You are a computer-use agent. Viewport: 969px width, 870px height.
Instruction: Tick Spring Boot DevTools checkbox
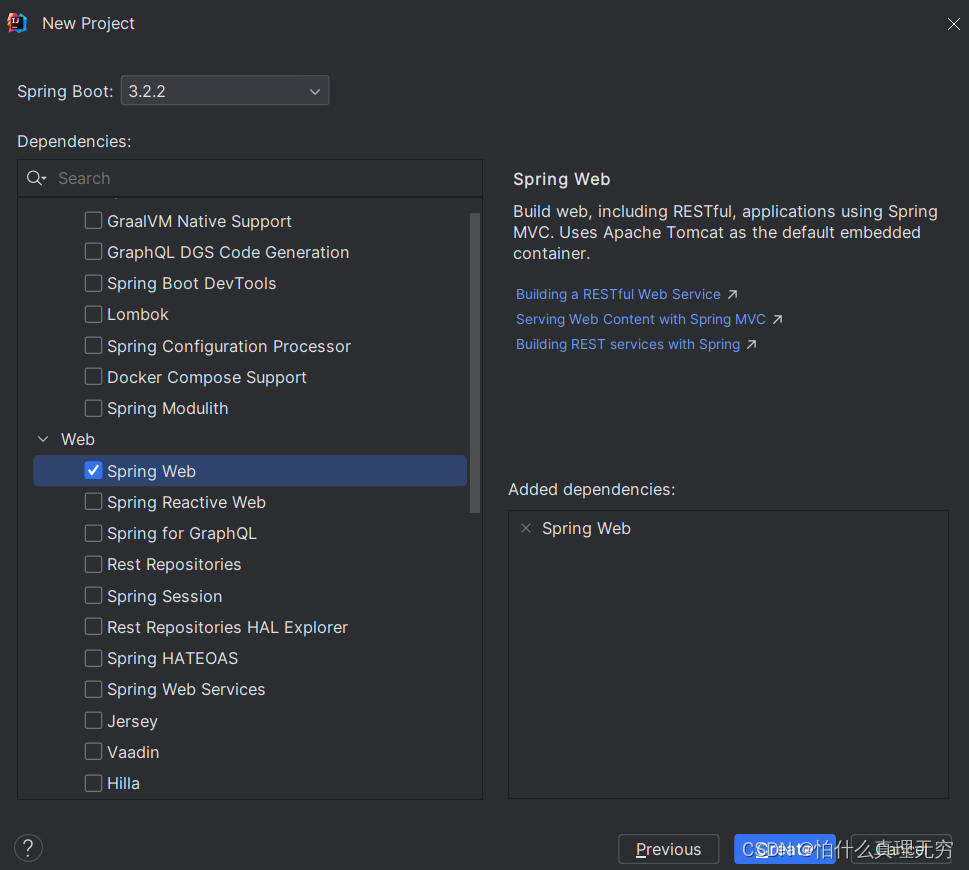click(x=93, y=283)
